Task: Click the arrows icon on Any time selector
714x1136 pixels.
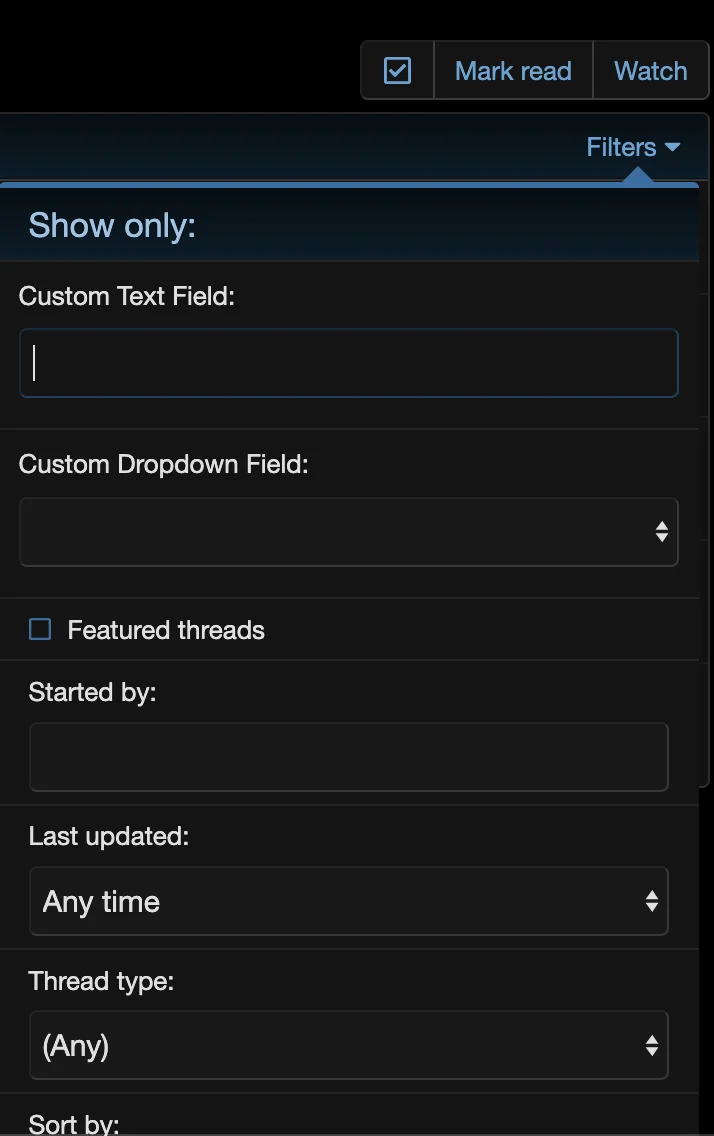Action: [652, 901]
